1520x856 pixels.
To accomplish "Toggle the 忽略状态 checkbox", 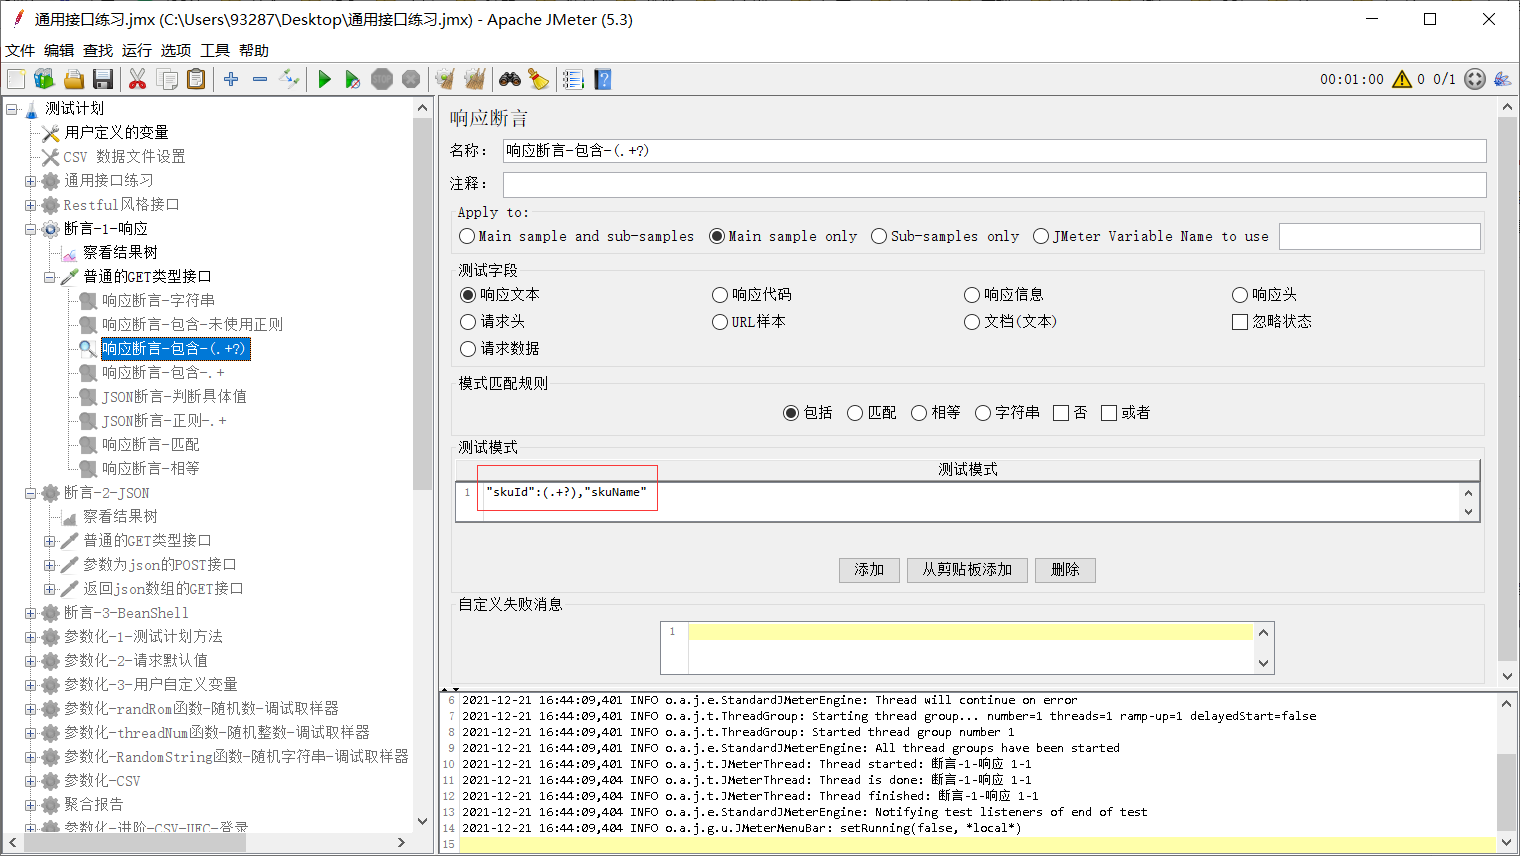I will point(1272,321).
